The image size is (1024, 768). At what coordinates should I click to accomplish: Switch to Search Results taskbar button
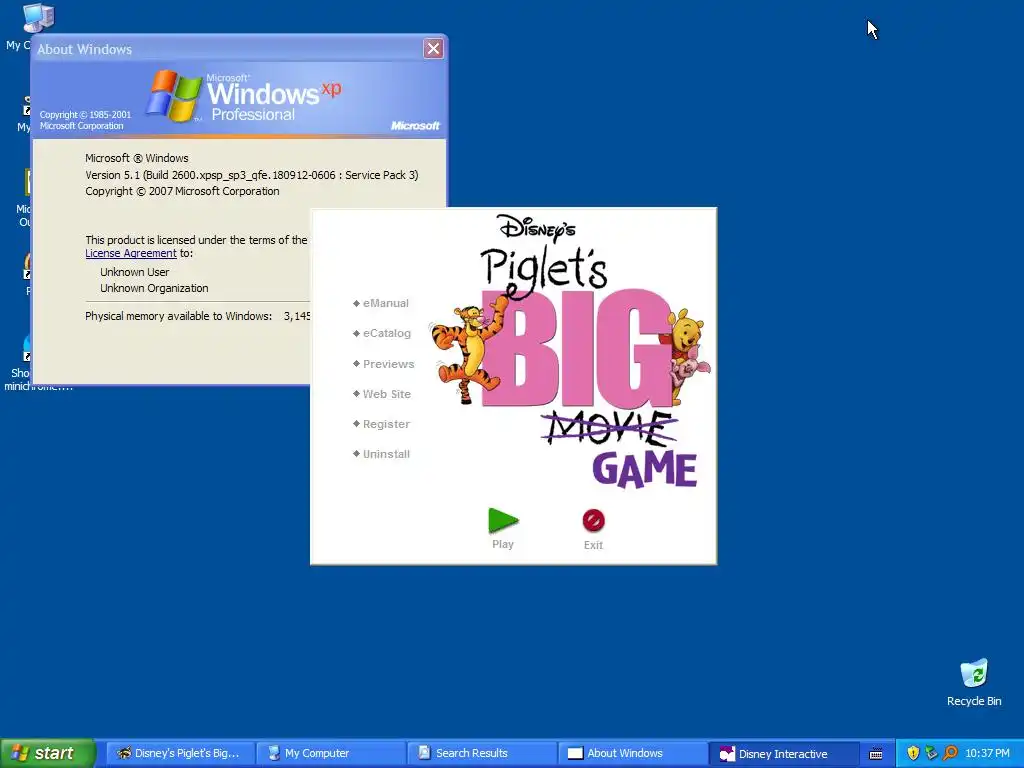481,753
